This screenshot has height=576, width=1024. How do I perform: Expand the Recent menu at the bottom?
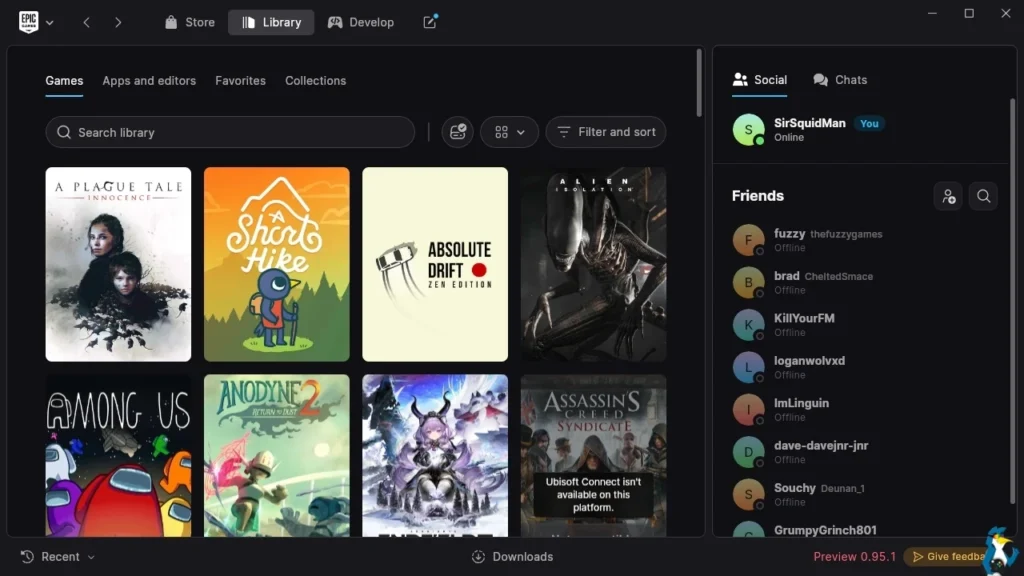click(x=57, y=556)
